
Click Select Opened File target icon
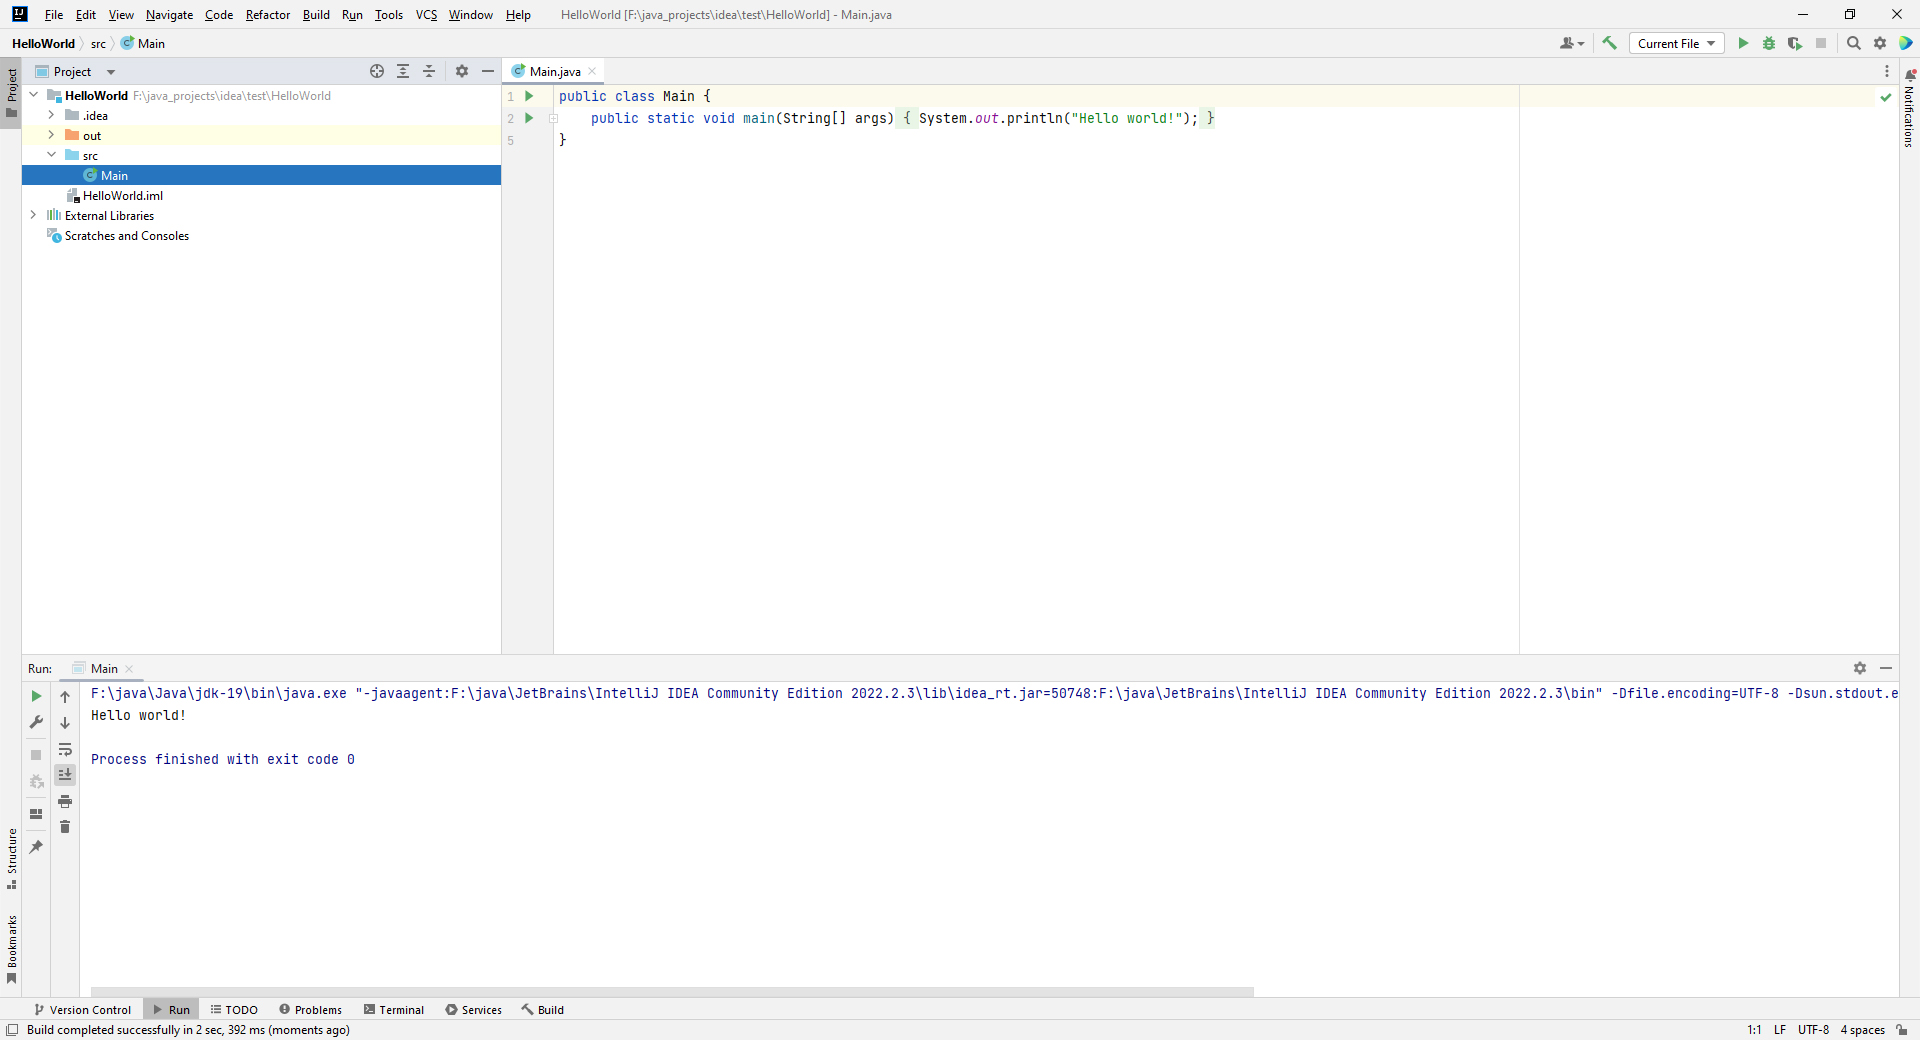[377, 71]
